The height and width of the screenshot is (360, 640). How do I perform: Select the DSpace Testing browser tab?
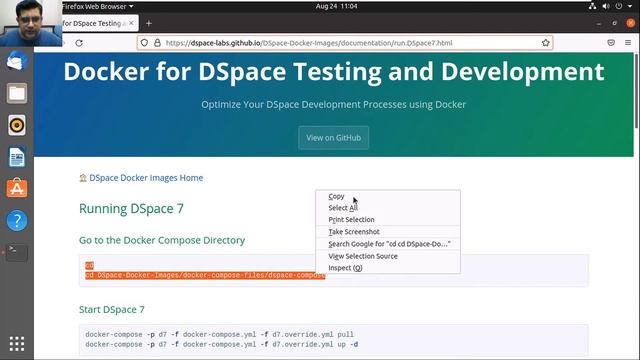click(95, 23)
